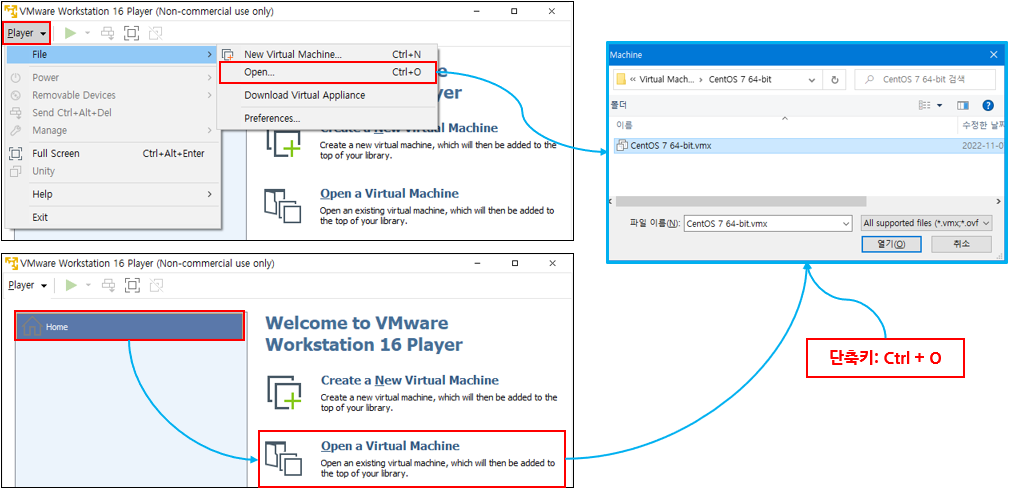Screen dimensions: 1009x490
Task: Open the Power On arrow dropdown in the window with the open menu
Action: point(87,33)
